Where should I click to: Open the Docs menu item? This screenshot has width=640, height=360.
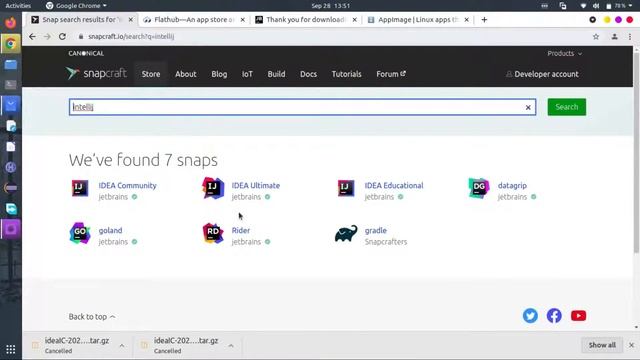tap(309, 74)
